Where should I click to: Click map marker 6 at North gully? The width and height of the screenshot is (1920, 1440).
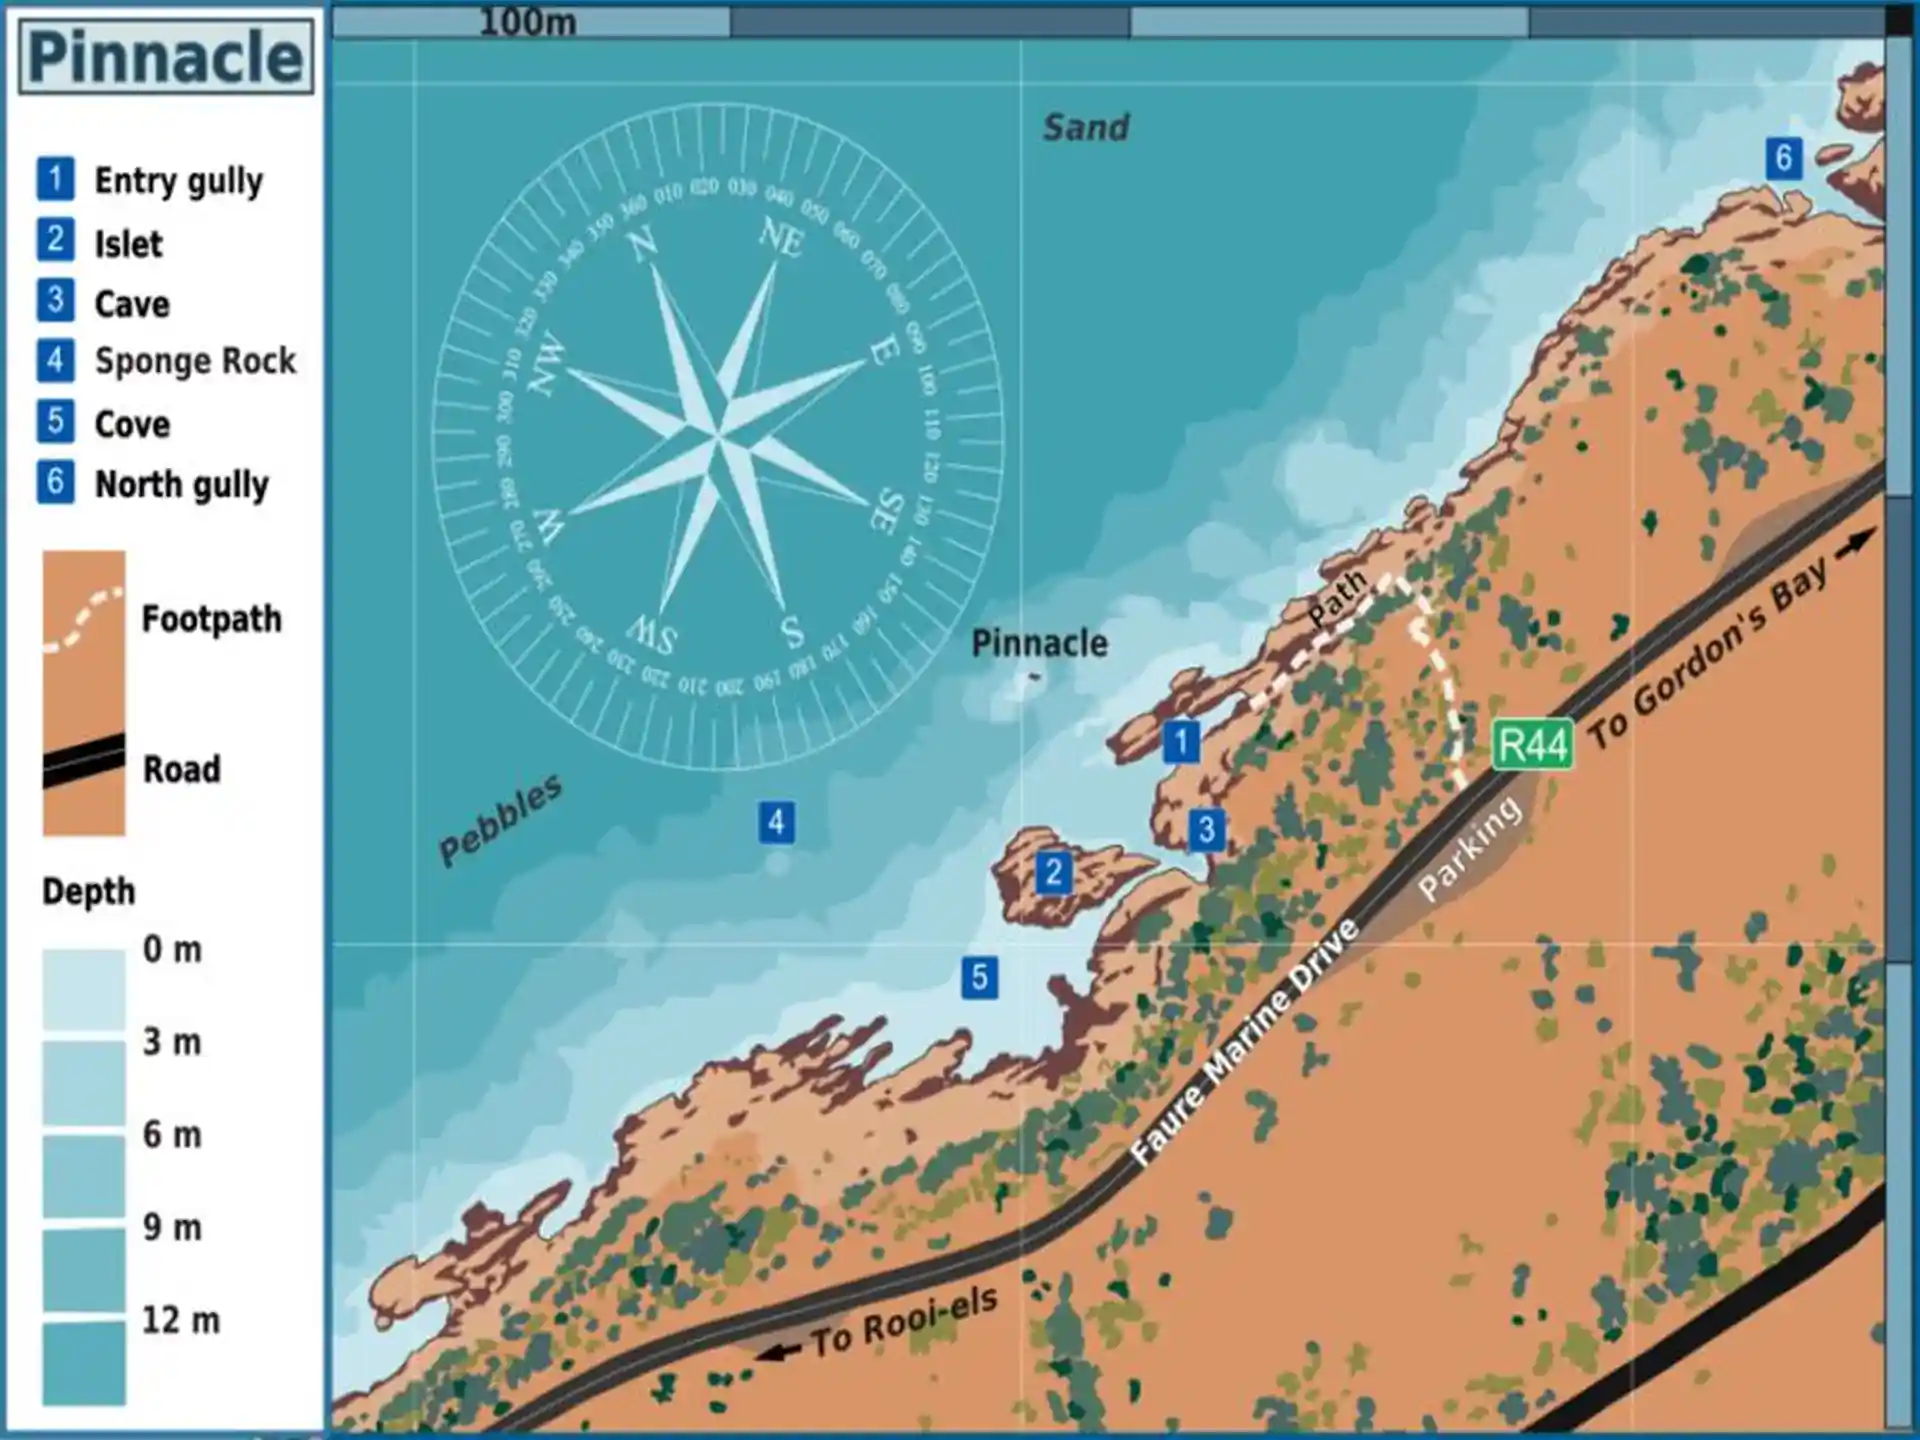tap(1783, 158)
